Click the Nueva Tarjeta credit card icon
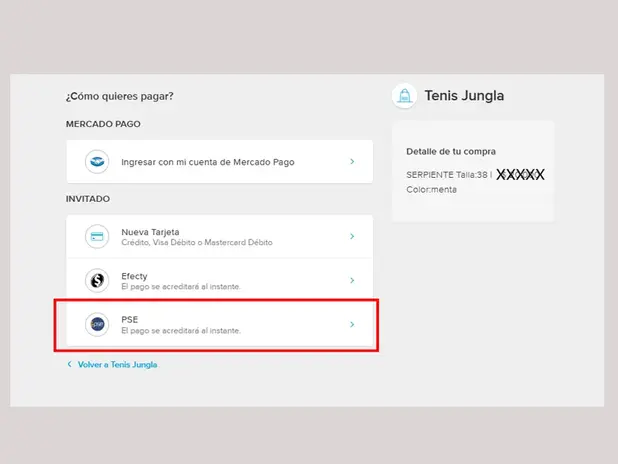 (97, 237)
